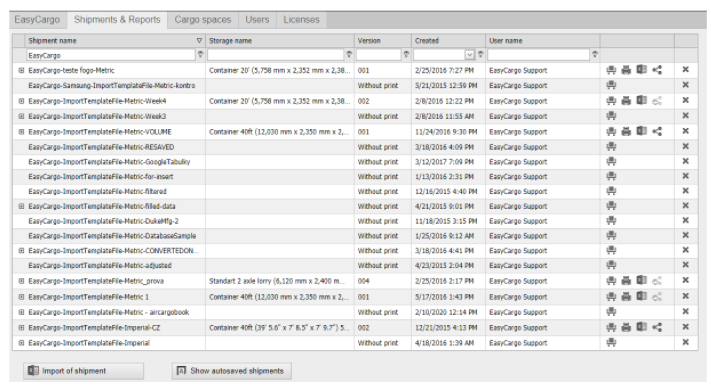Export Metric-VOLUME shipment to Excel
The height and width of the screenshot is (385, 711).
tap(641, 132)
